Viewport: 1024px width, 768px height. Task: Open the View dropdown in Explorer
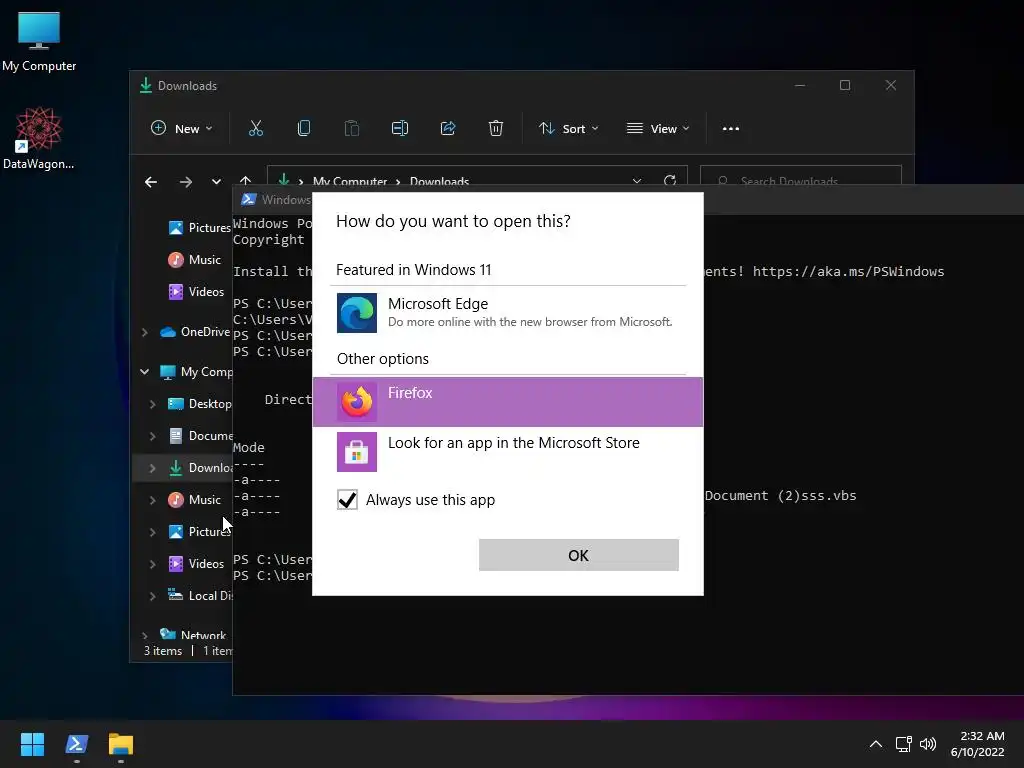pos(658,129)
